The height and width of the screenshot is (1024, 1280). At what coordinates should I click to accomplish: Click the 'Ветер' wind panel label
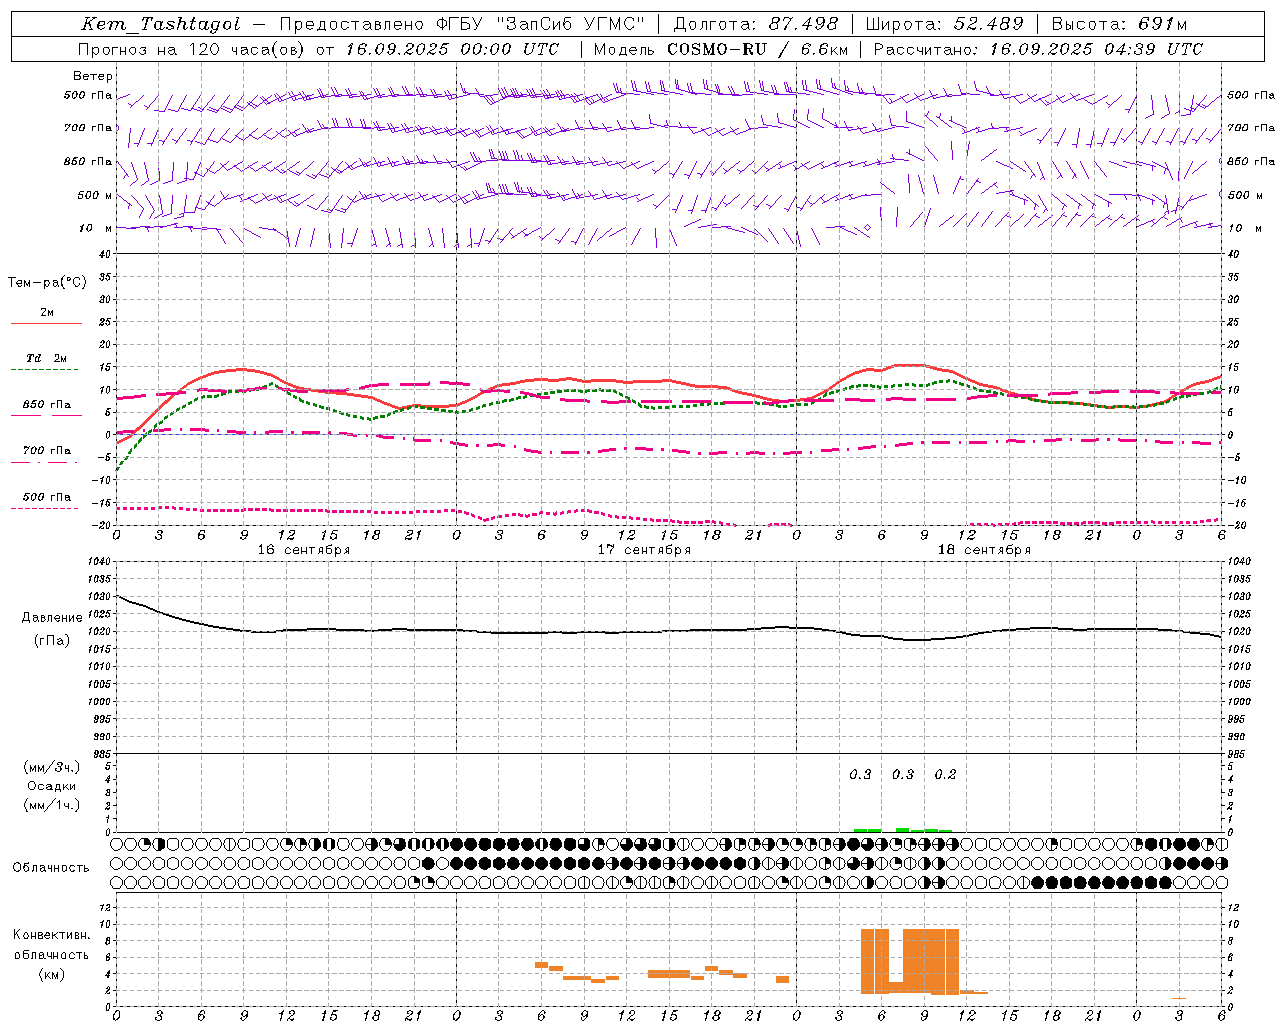[x=93, y=76]
